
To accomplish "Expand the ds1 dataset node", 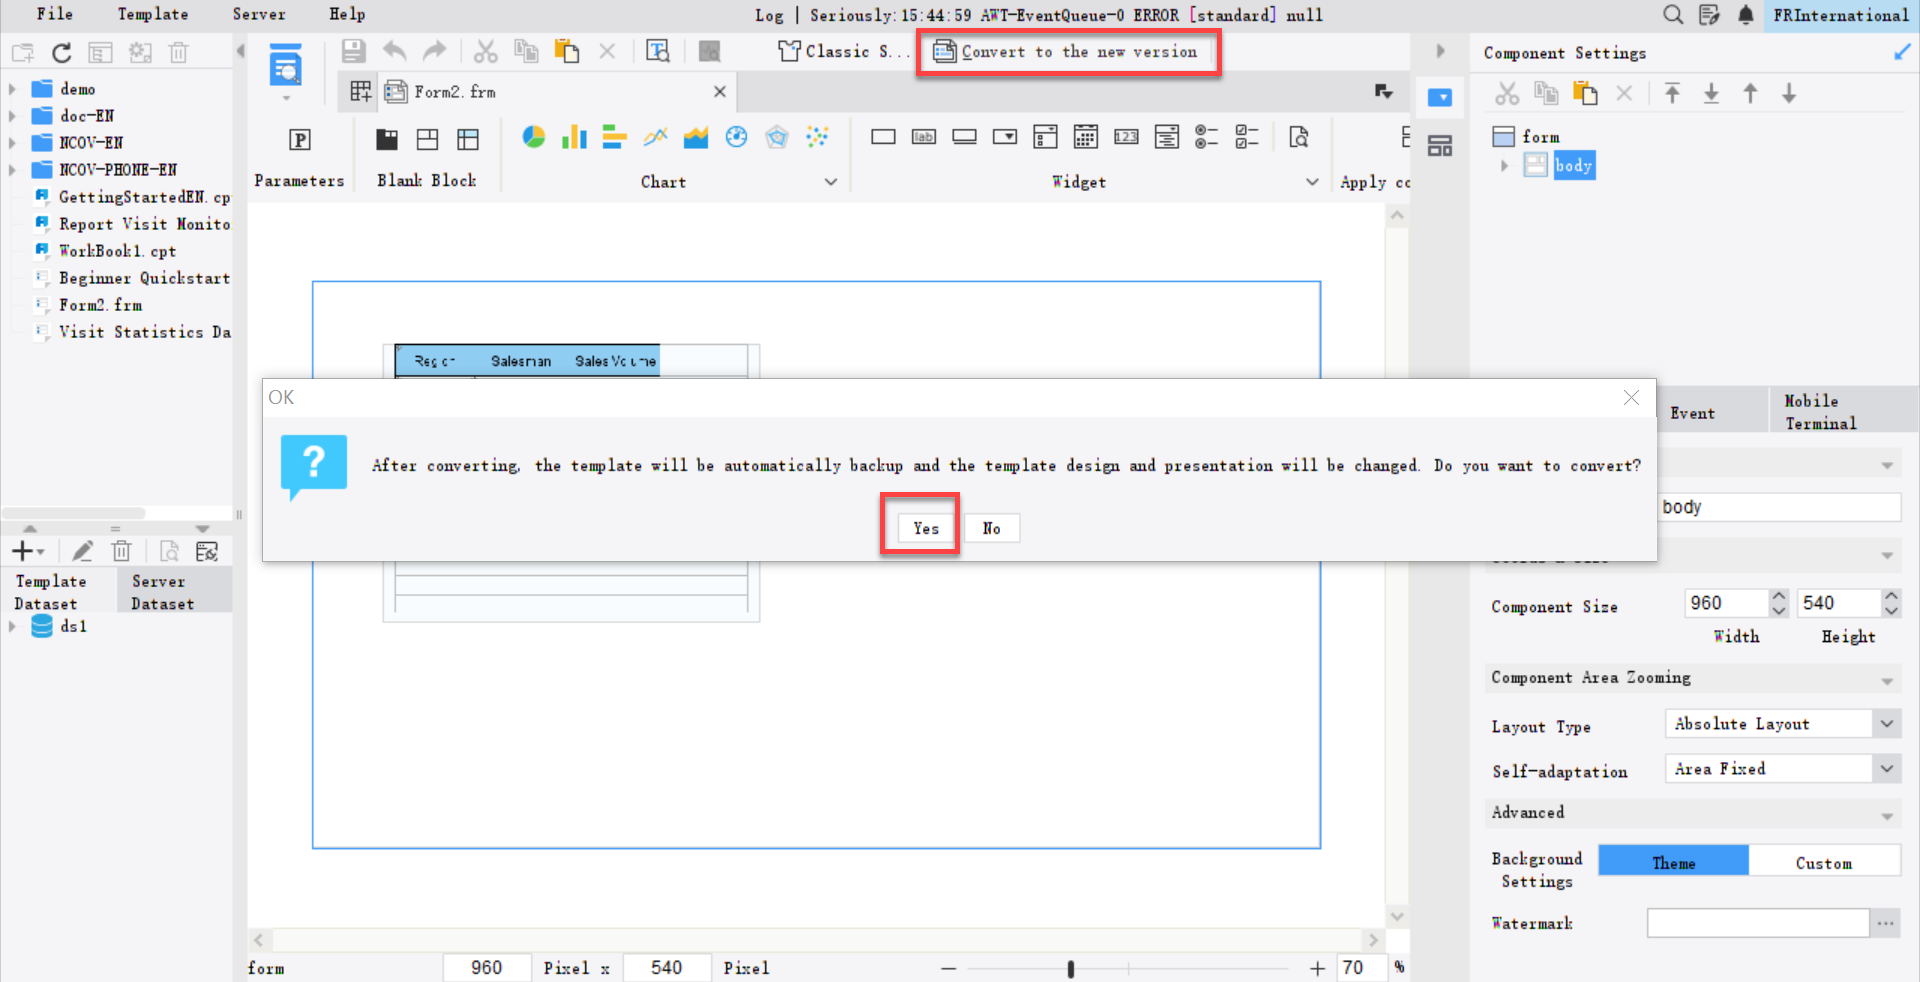I will coord(12,627).
